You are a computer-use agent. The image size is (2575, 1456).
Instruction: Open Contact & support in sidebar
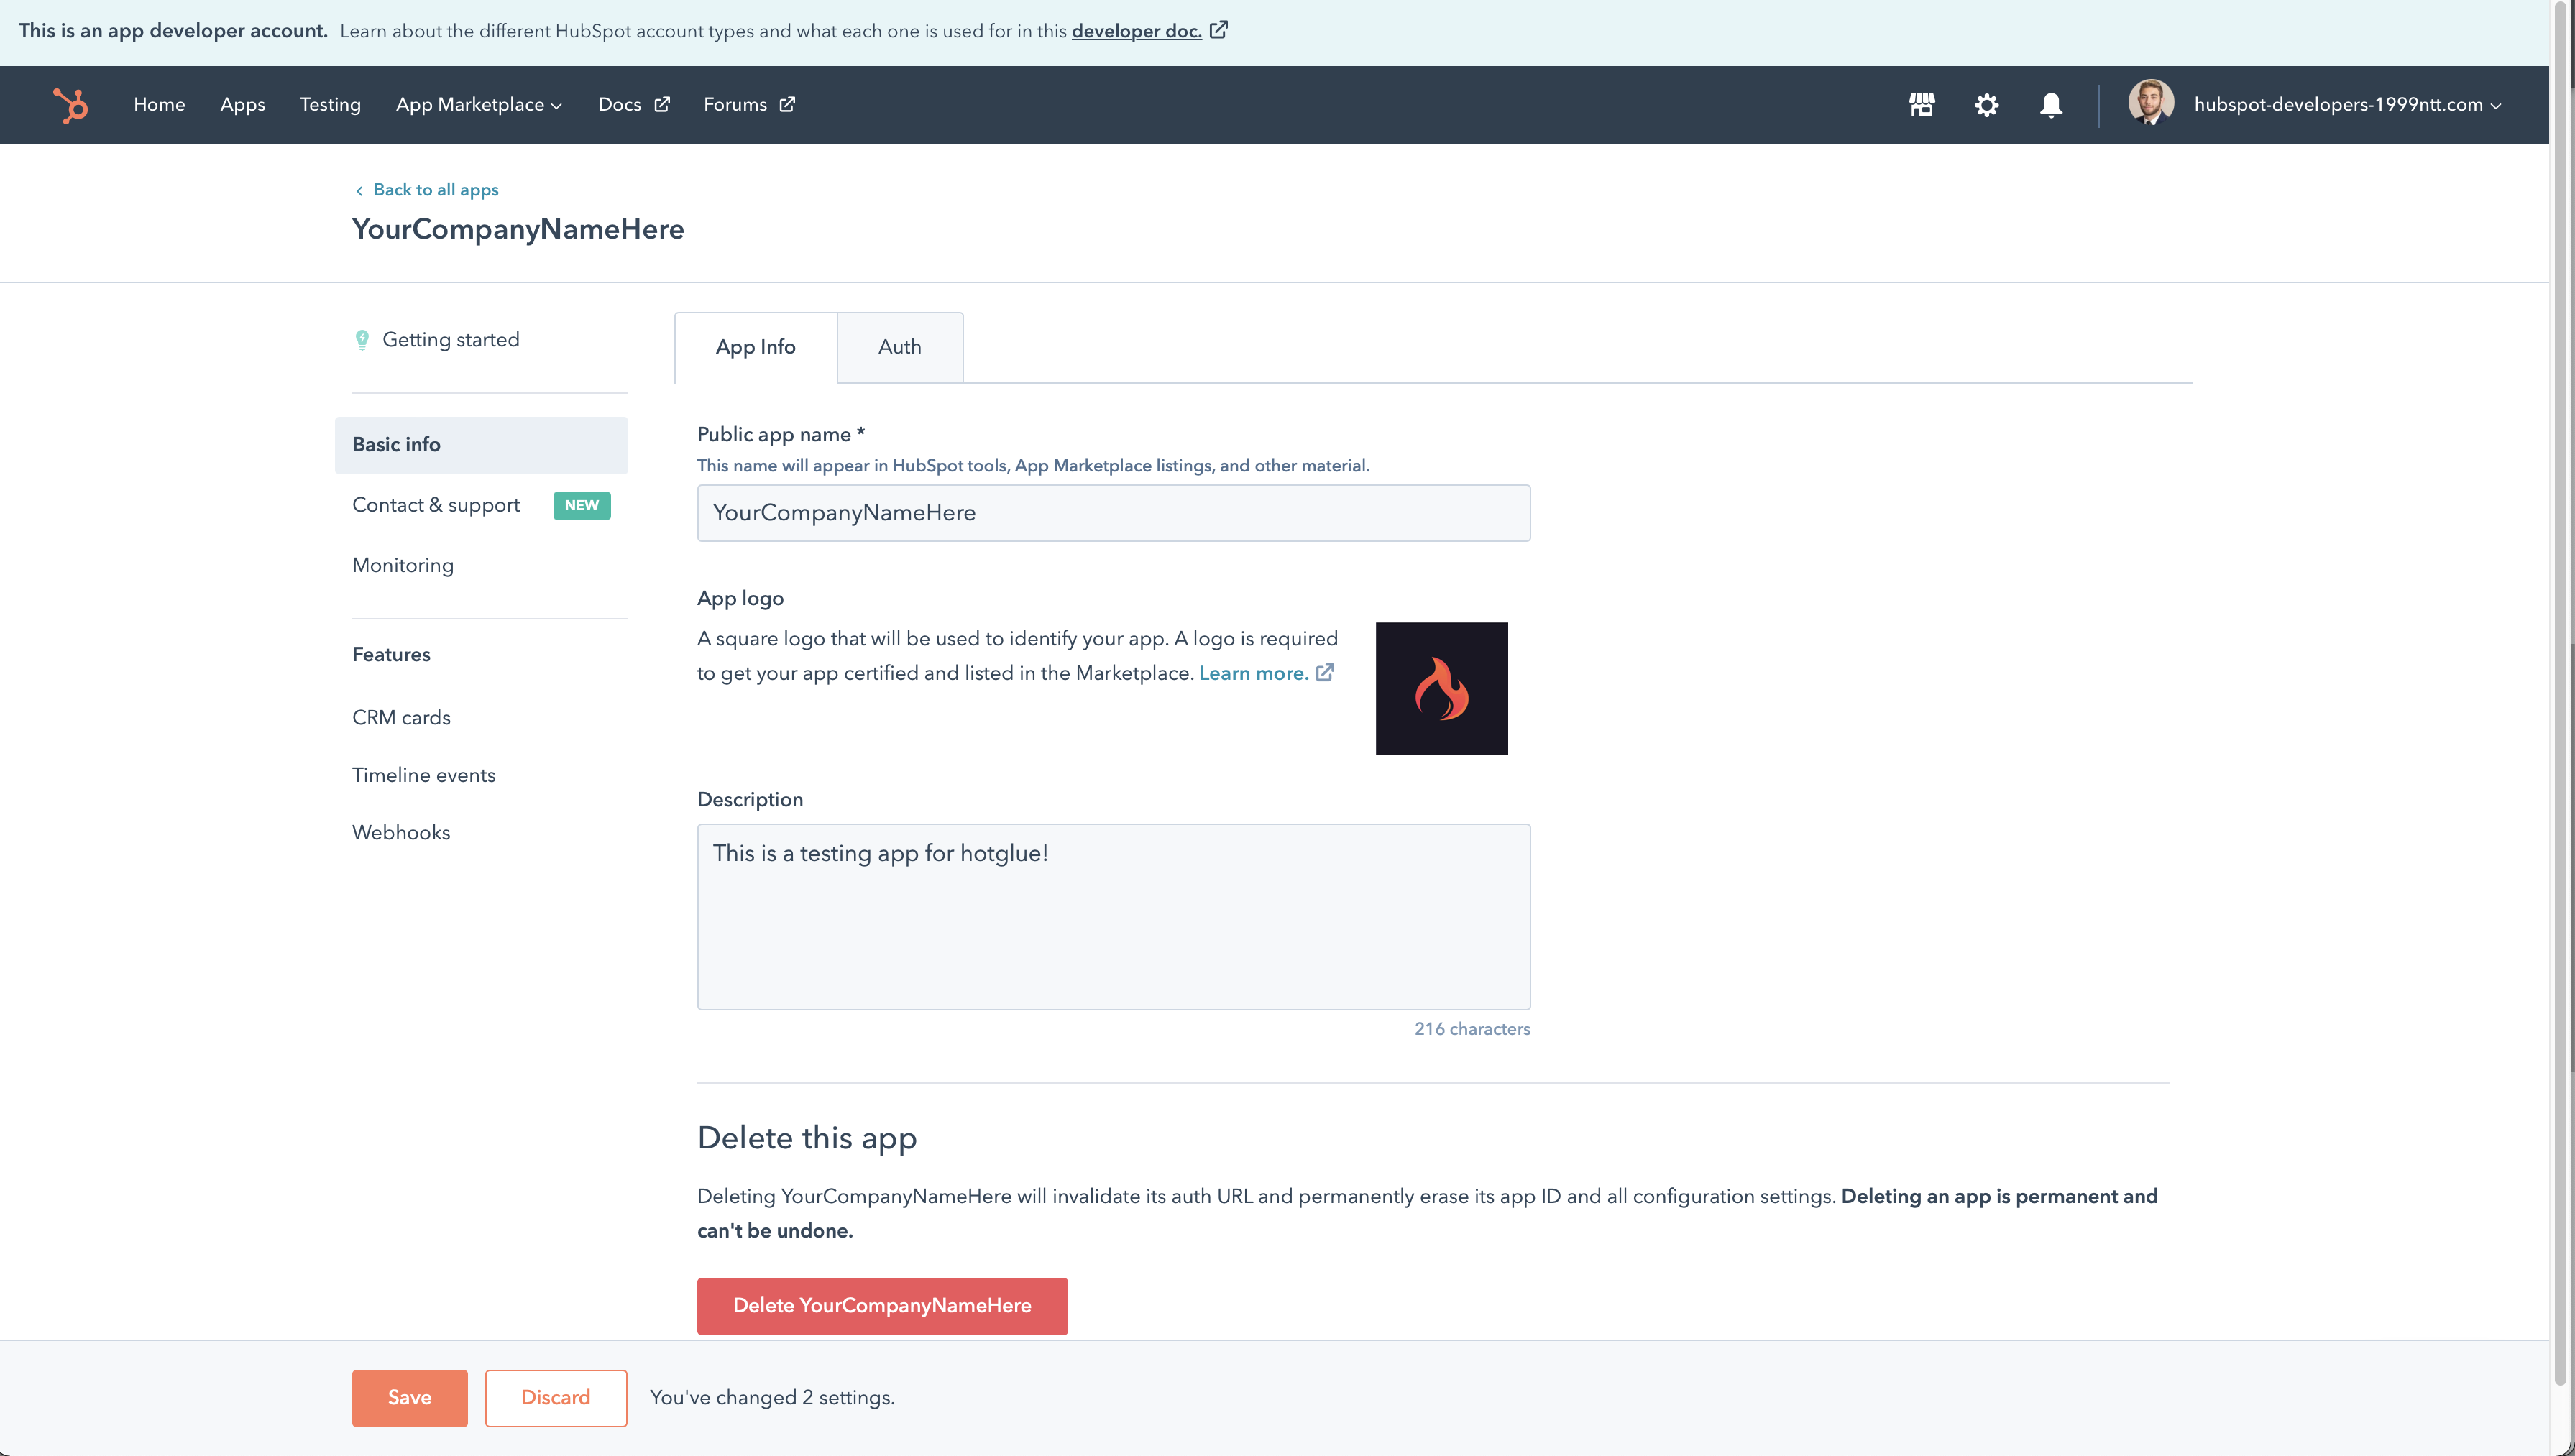(436, 505)
